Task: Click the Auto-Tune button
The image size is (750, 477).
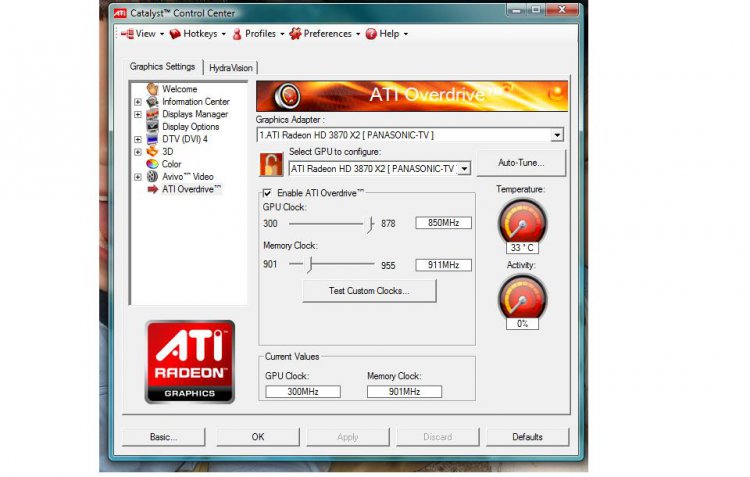Action: pos(521,163)
